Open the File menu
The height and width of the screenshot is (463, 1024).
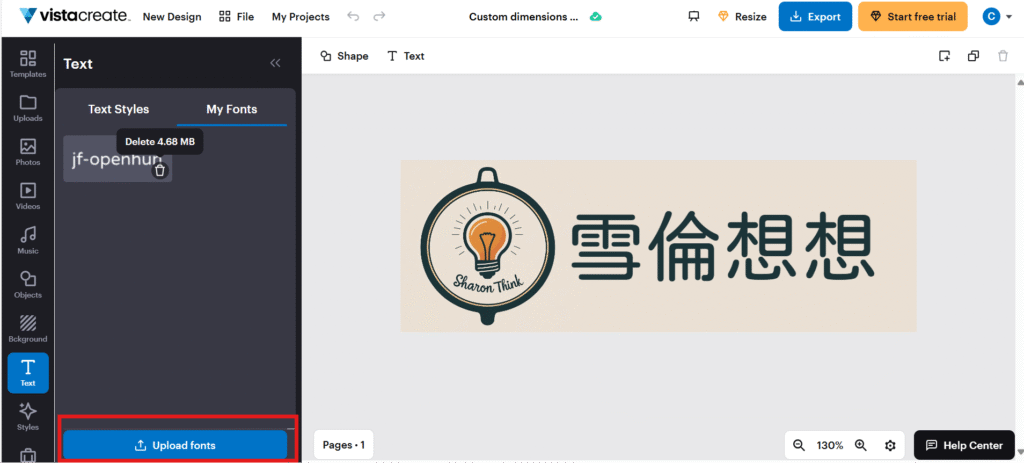point(236,17)
